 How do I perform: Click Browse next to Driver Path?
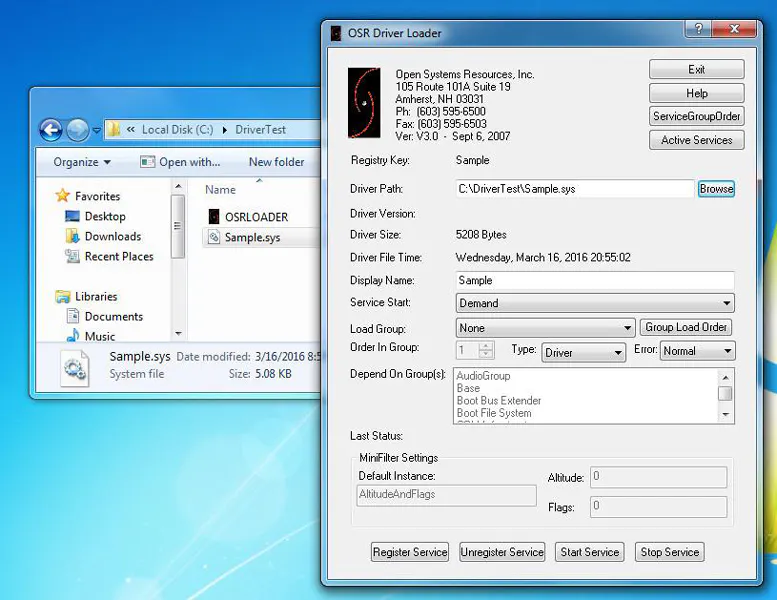[x=716, y=189]
